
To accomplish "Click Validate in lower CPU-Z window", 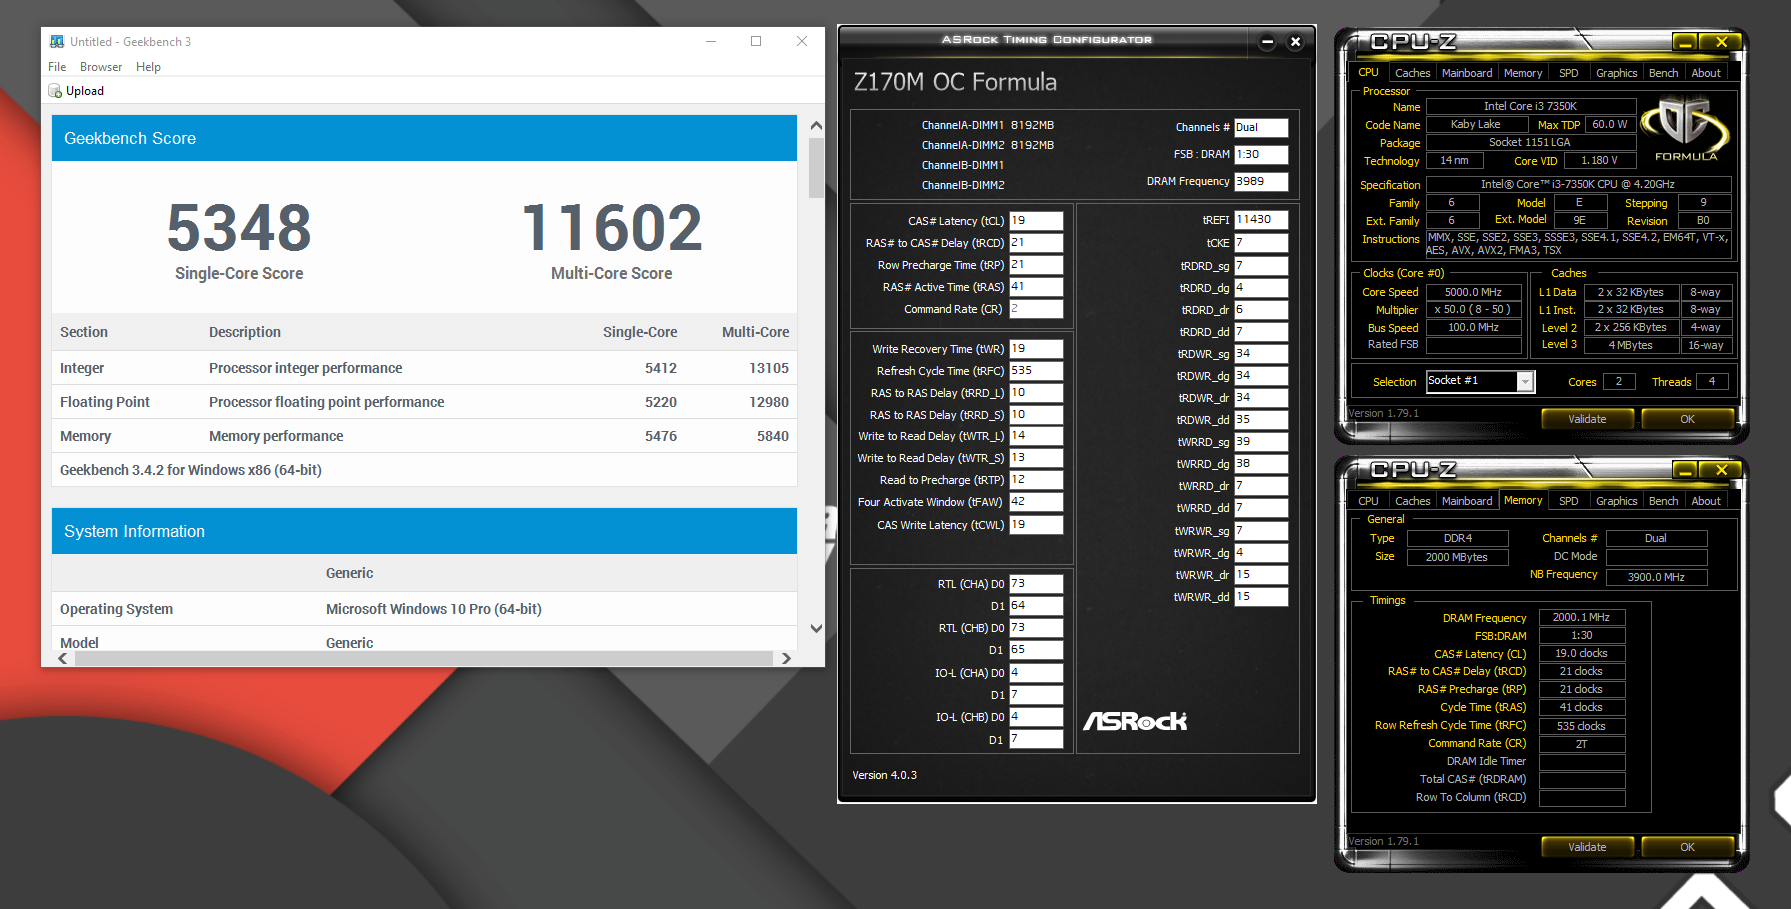I will pos(1587,847).
